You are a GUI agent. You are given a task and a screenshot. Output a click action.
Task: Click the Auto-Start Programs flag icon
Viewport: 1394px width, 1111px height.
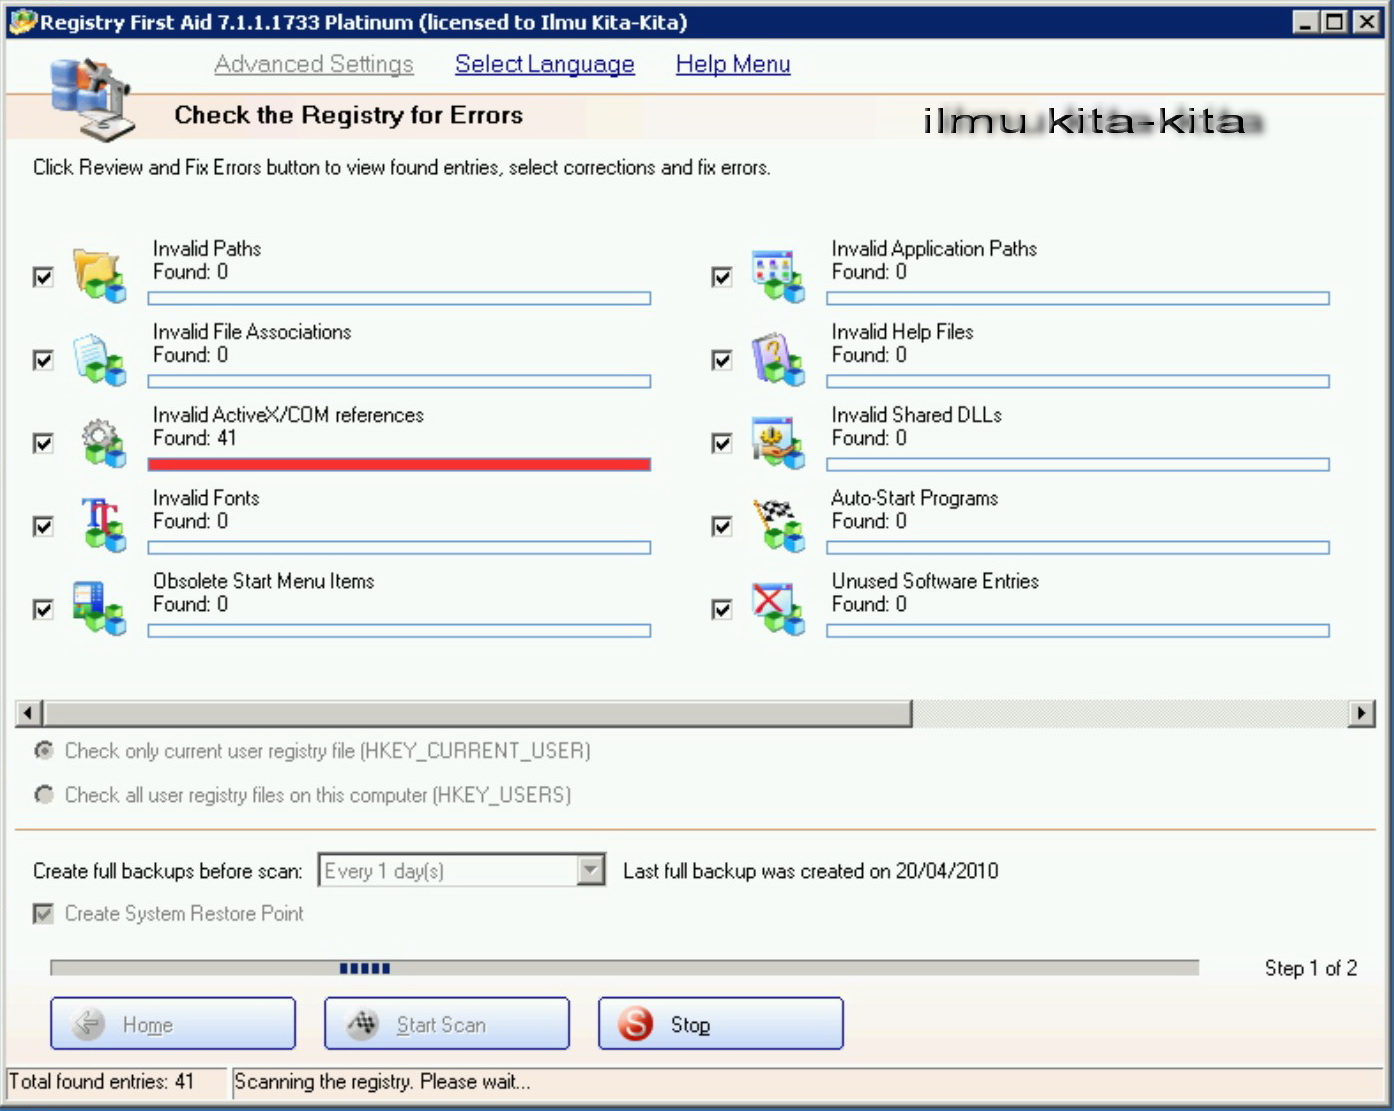click(x=778, y=525)
